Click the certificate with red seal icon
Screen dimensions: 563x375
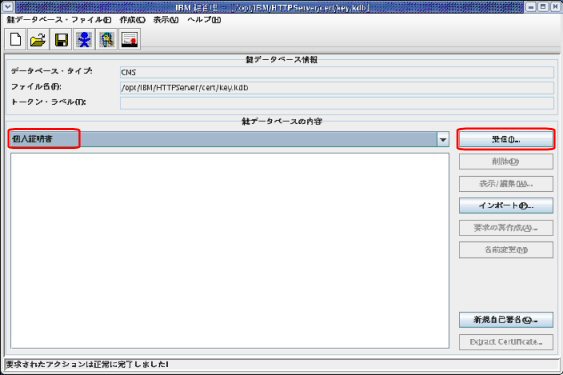coord(129,40)
